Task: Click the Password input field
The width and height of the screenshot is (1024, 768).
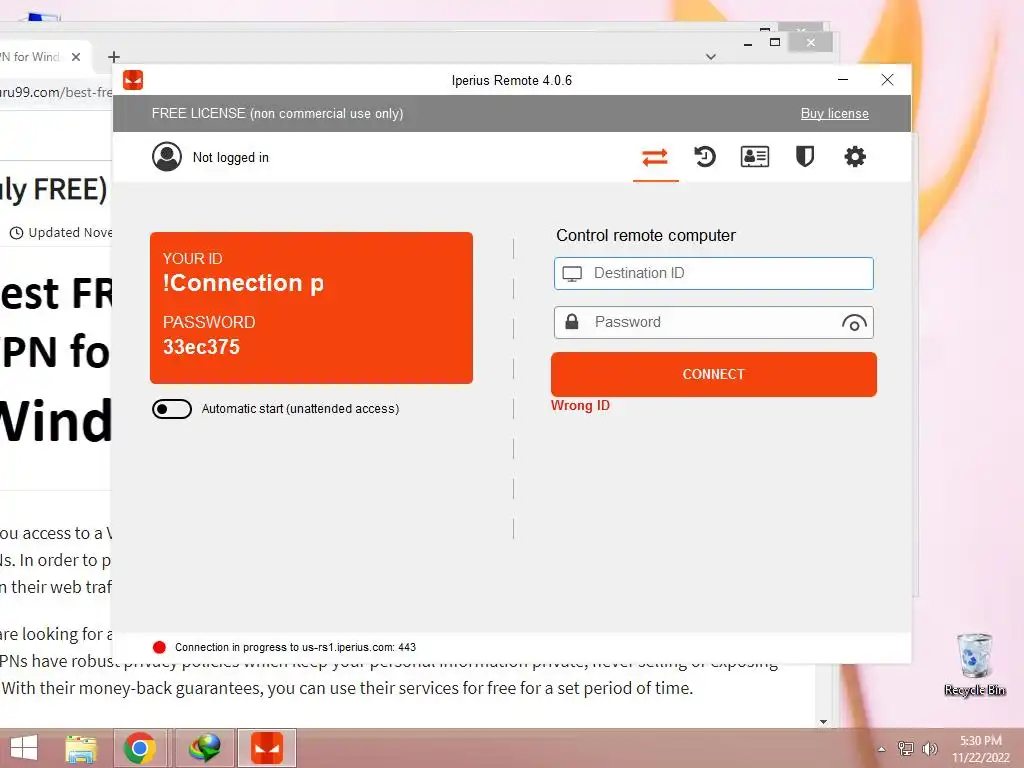Action: 713,323
